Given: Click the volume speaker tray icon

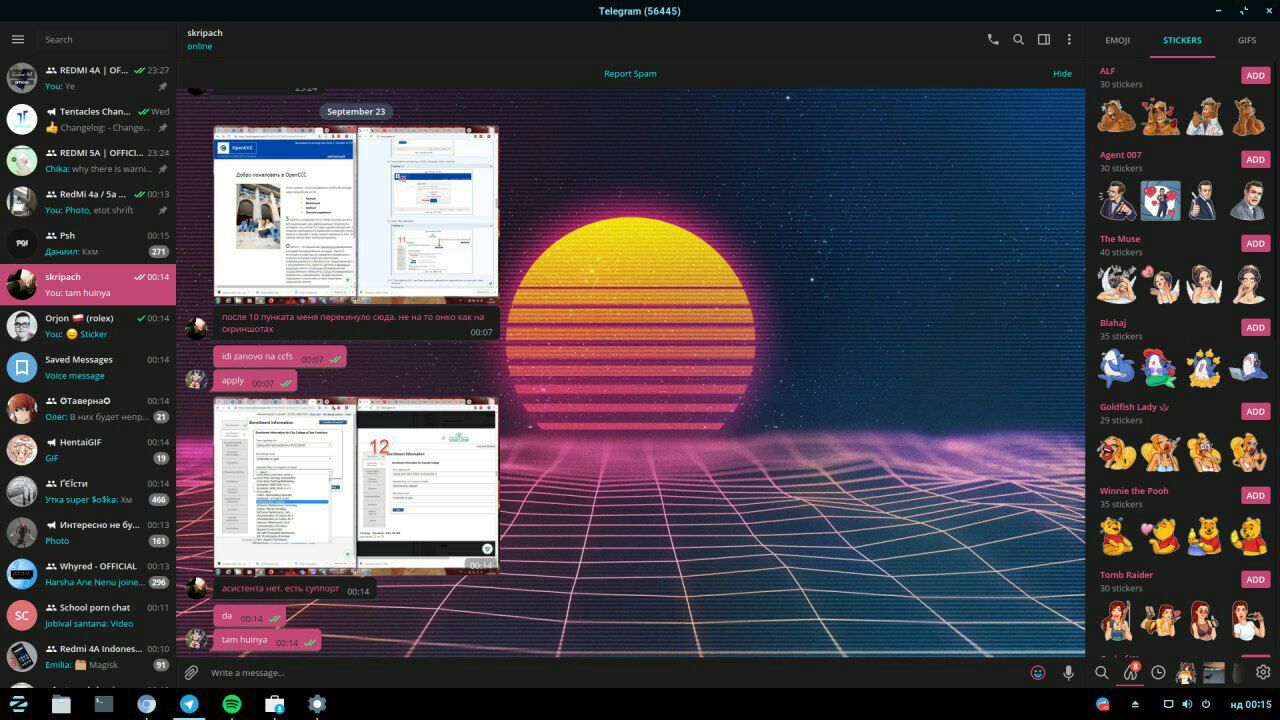Looking at the screenshot, I should (x=1187, y=704).
